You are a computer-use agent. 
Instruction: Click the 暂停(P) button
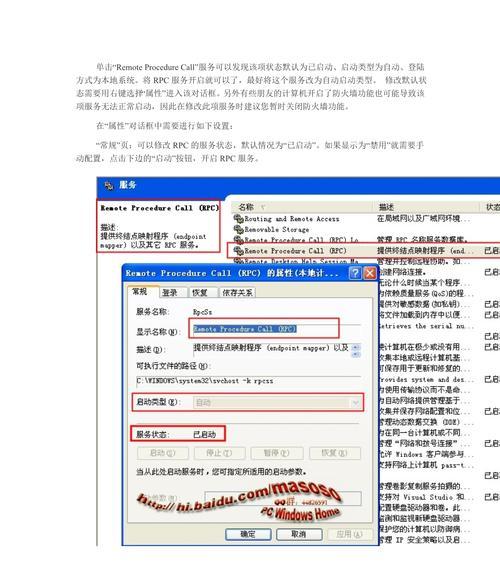(x=277, y=453)
